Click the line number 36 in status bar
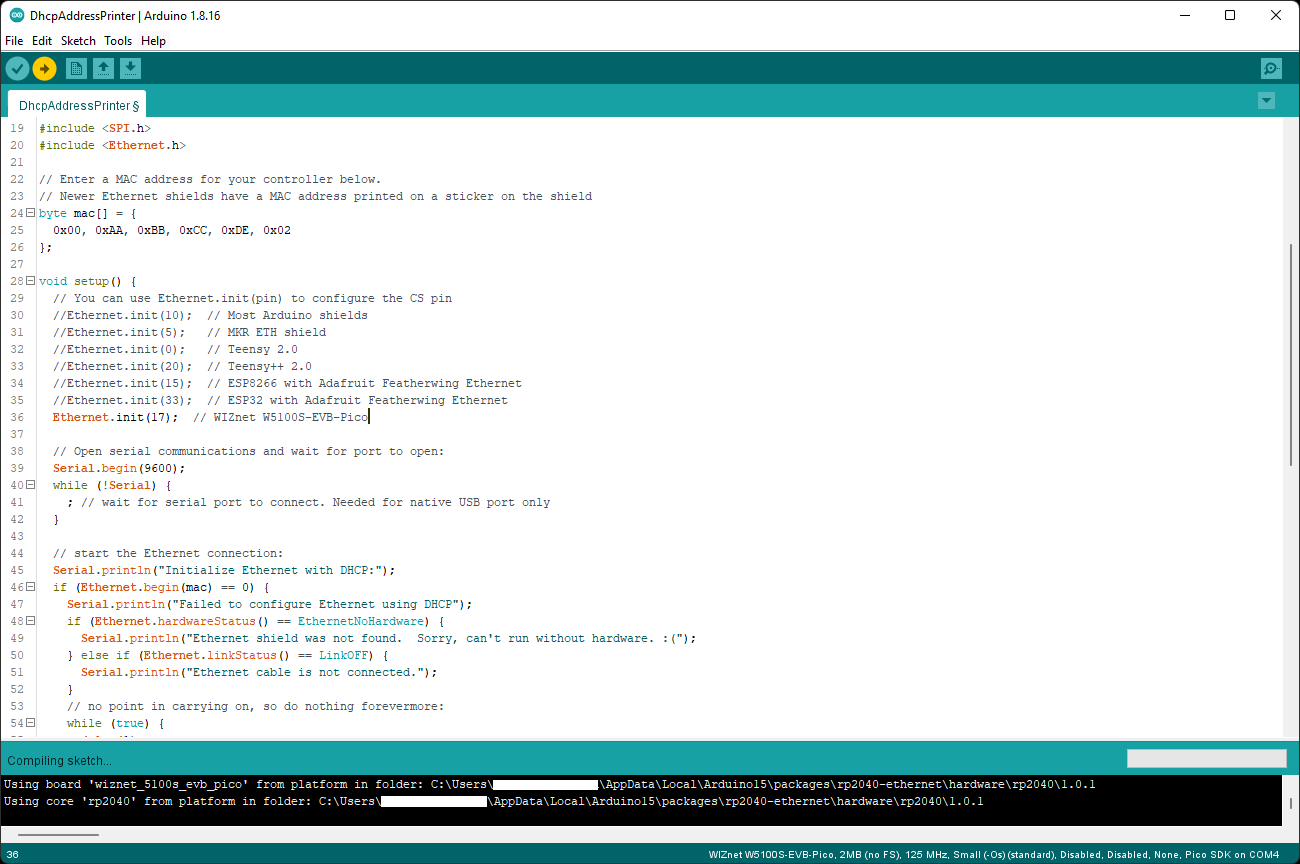This screenshot has height=864, width=1300. pyautogui.click(x=13, y=854)
